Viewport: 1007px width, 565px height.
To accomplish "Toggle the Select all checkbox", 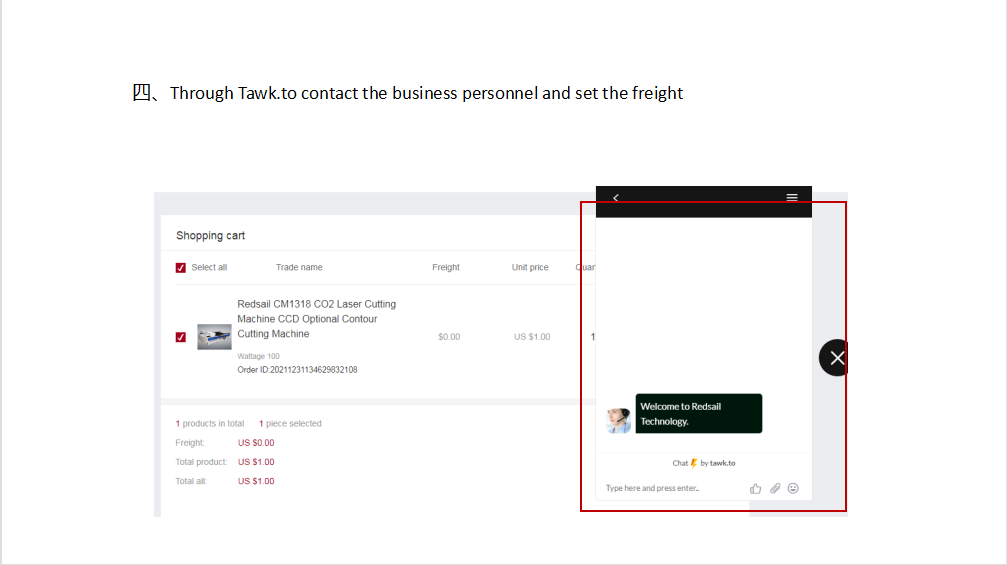I will pyautogui.click(x=181, y=268).
